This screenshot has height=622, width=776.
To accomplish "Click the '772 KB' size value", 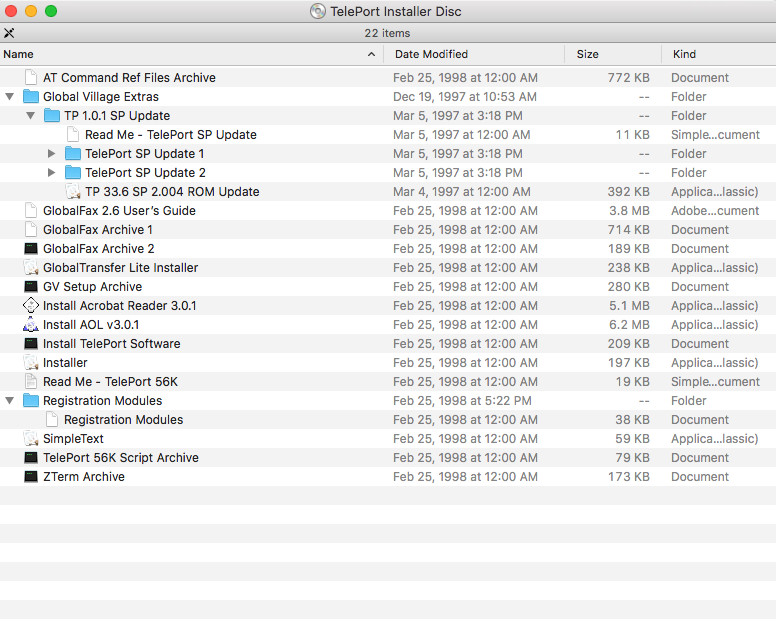I will pyautogui.click(x=629, y=77).
